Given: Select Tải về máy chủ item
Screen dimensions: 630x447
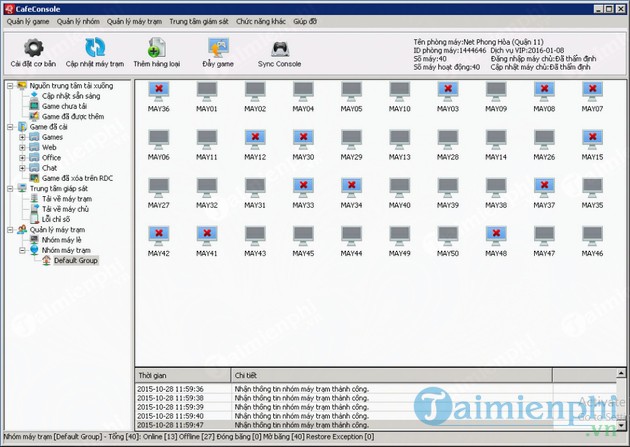Looking at the screenshot, I should click(65, 209).
